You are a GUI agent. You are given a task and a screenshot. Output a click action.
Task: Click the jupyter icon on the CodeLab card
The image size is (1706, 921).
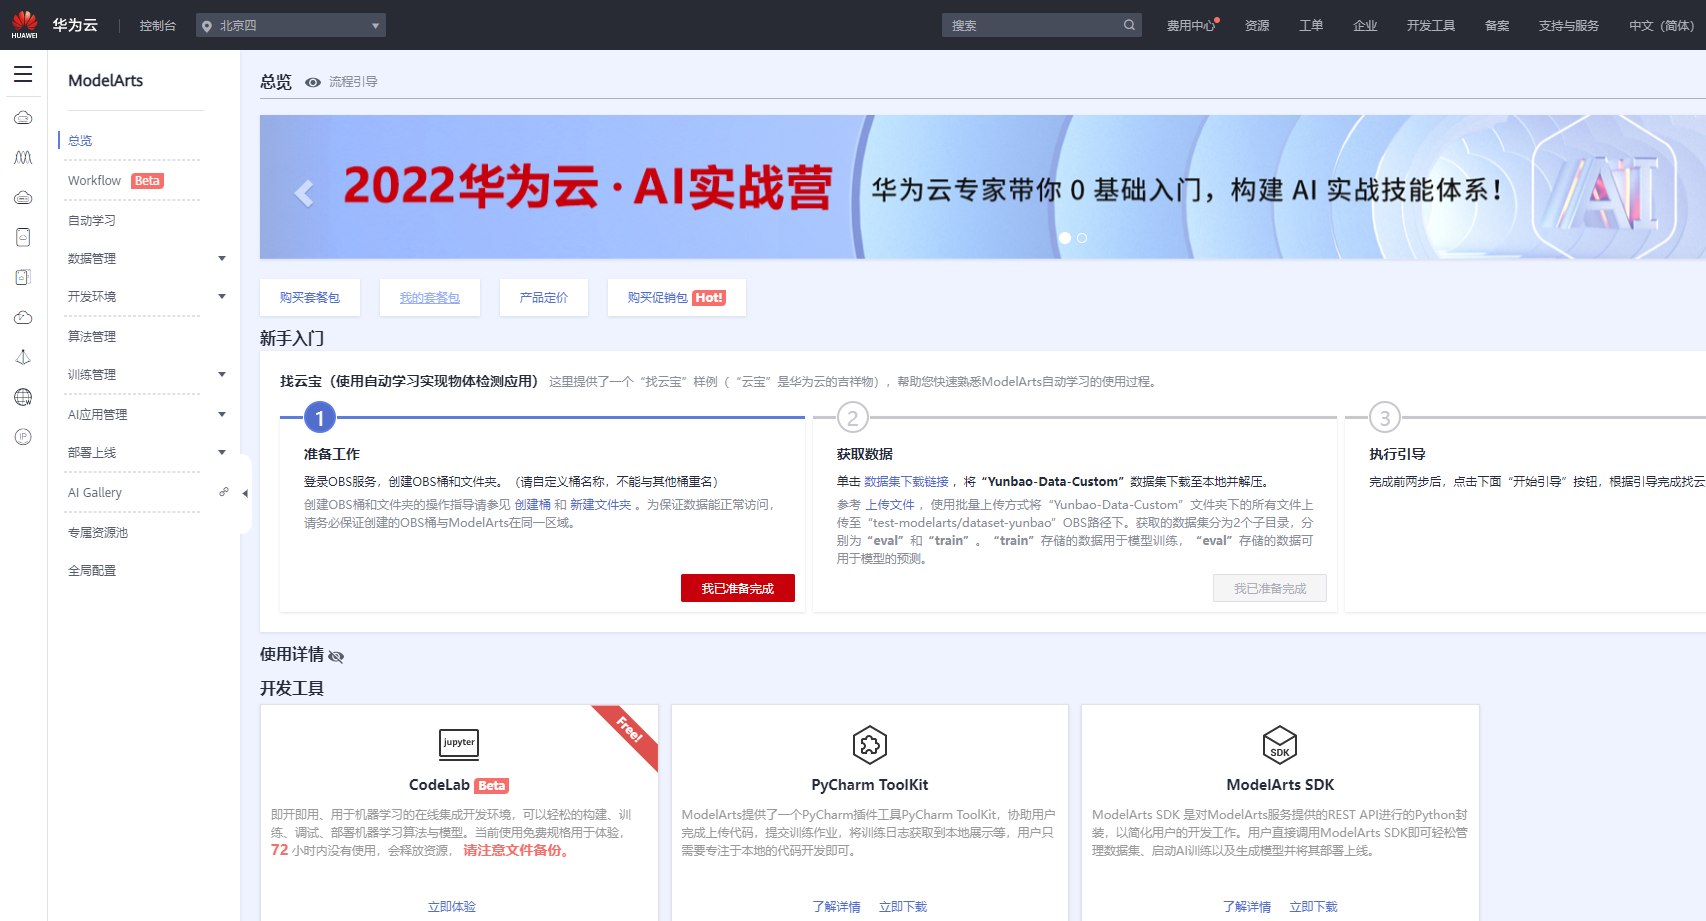[459, 744]
